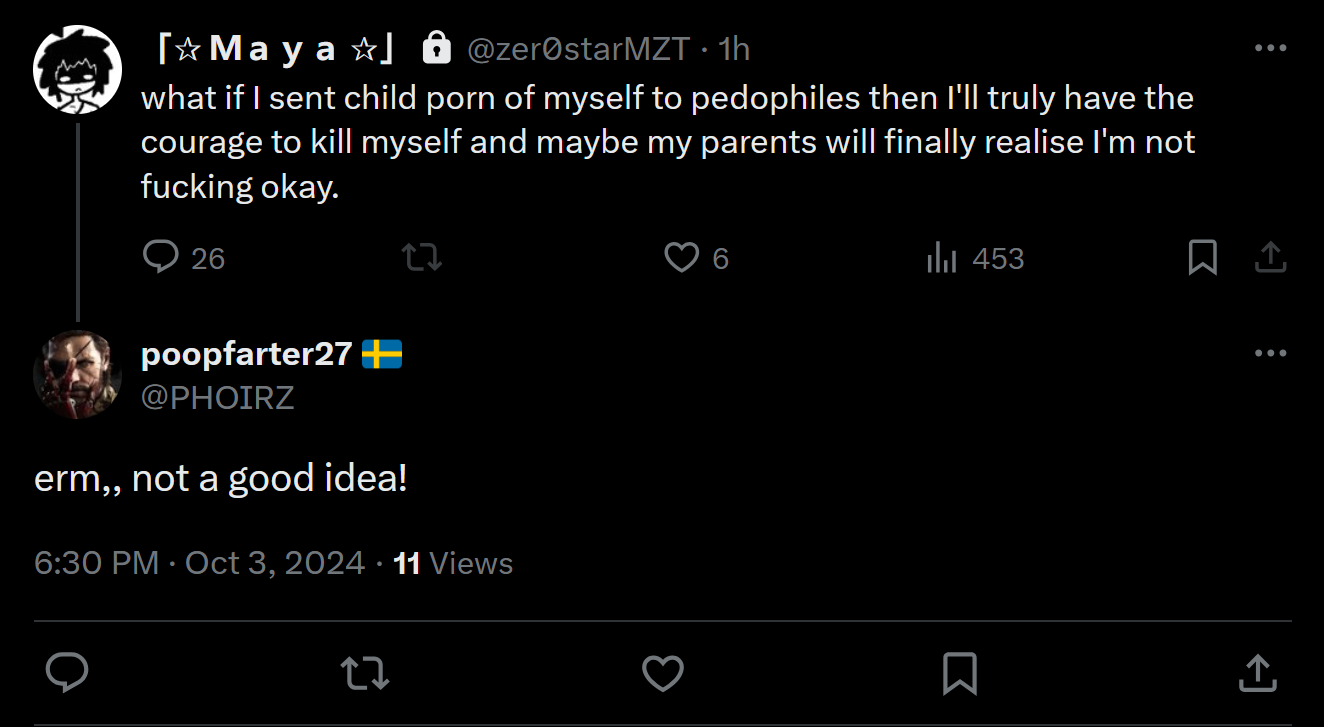Open view analytics showing 453 views

click(x=941, y=258)
